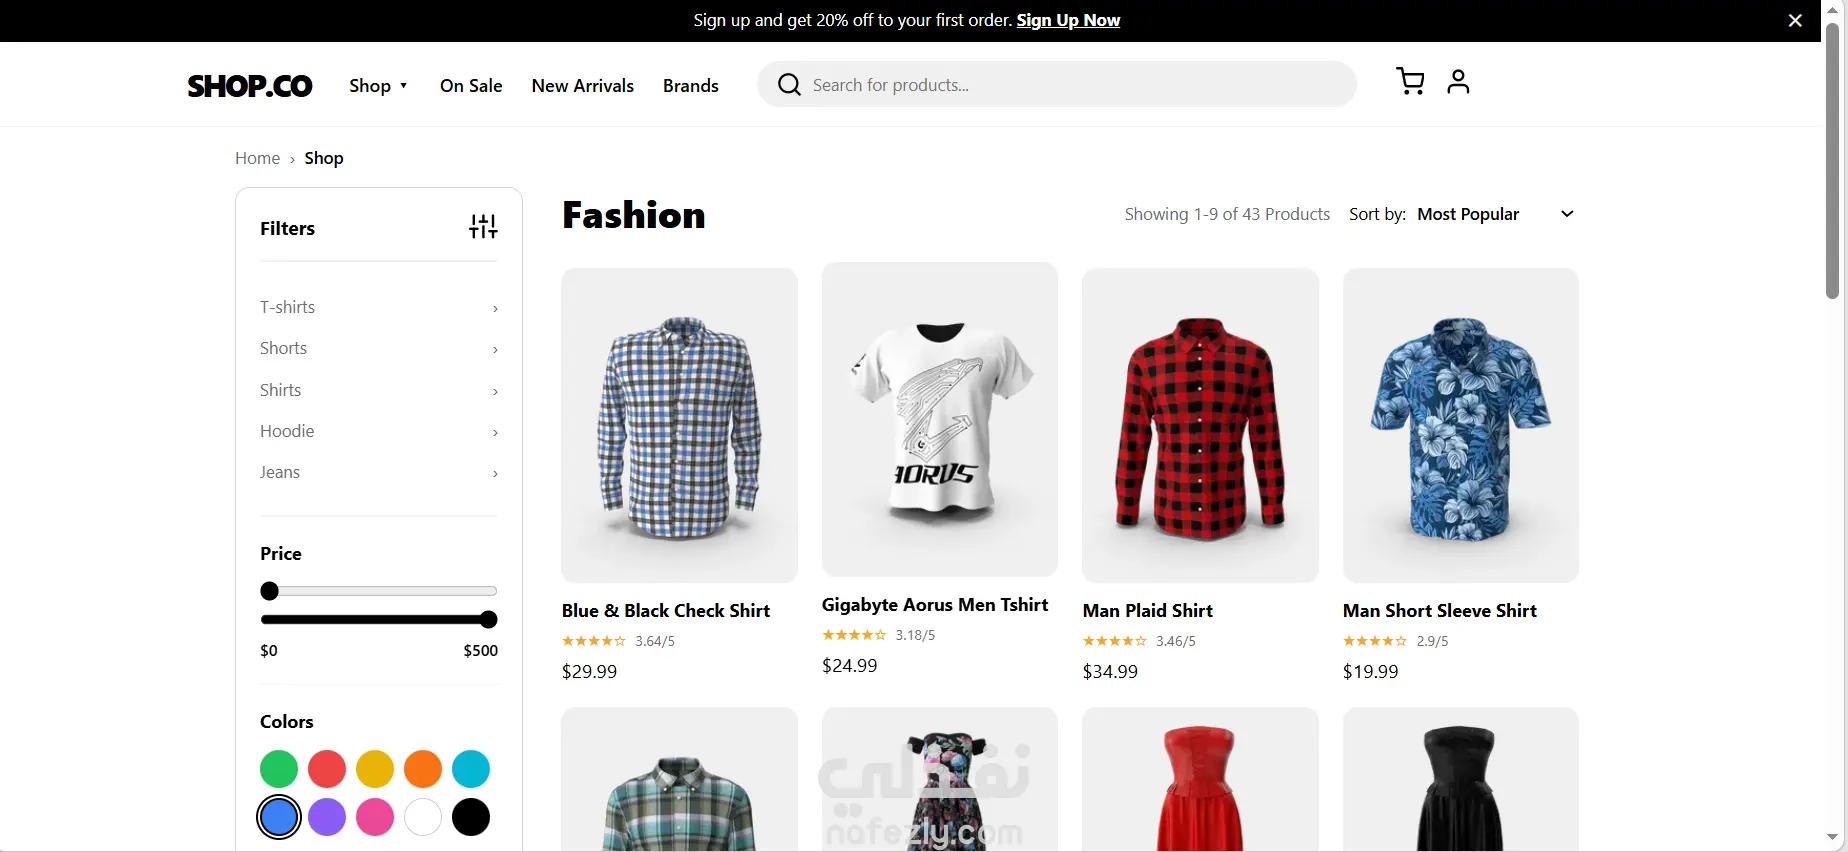Click the $29.99 price text
This screenshot has height=852, width=1848.
tap(590, 672)
